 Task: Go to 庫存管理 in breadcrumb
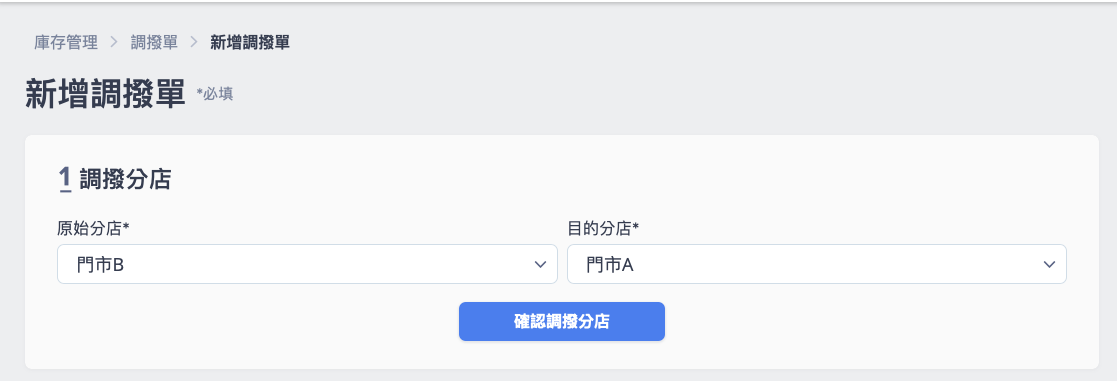(66, 43)
